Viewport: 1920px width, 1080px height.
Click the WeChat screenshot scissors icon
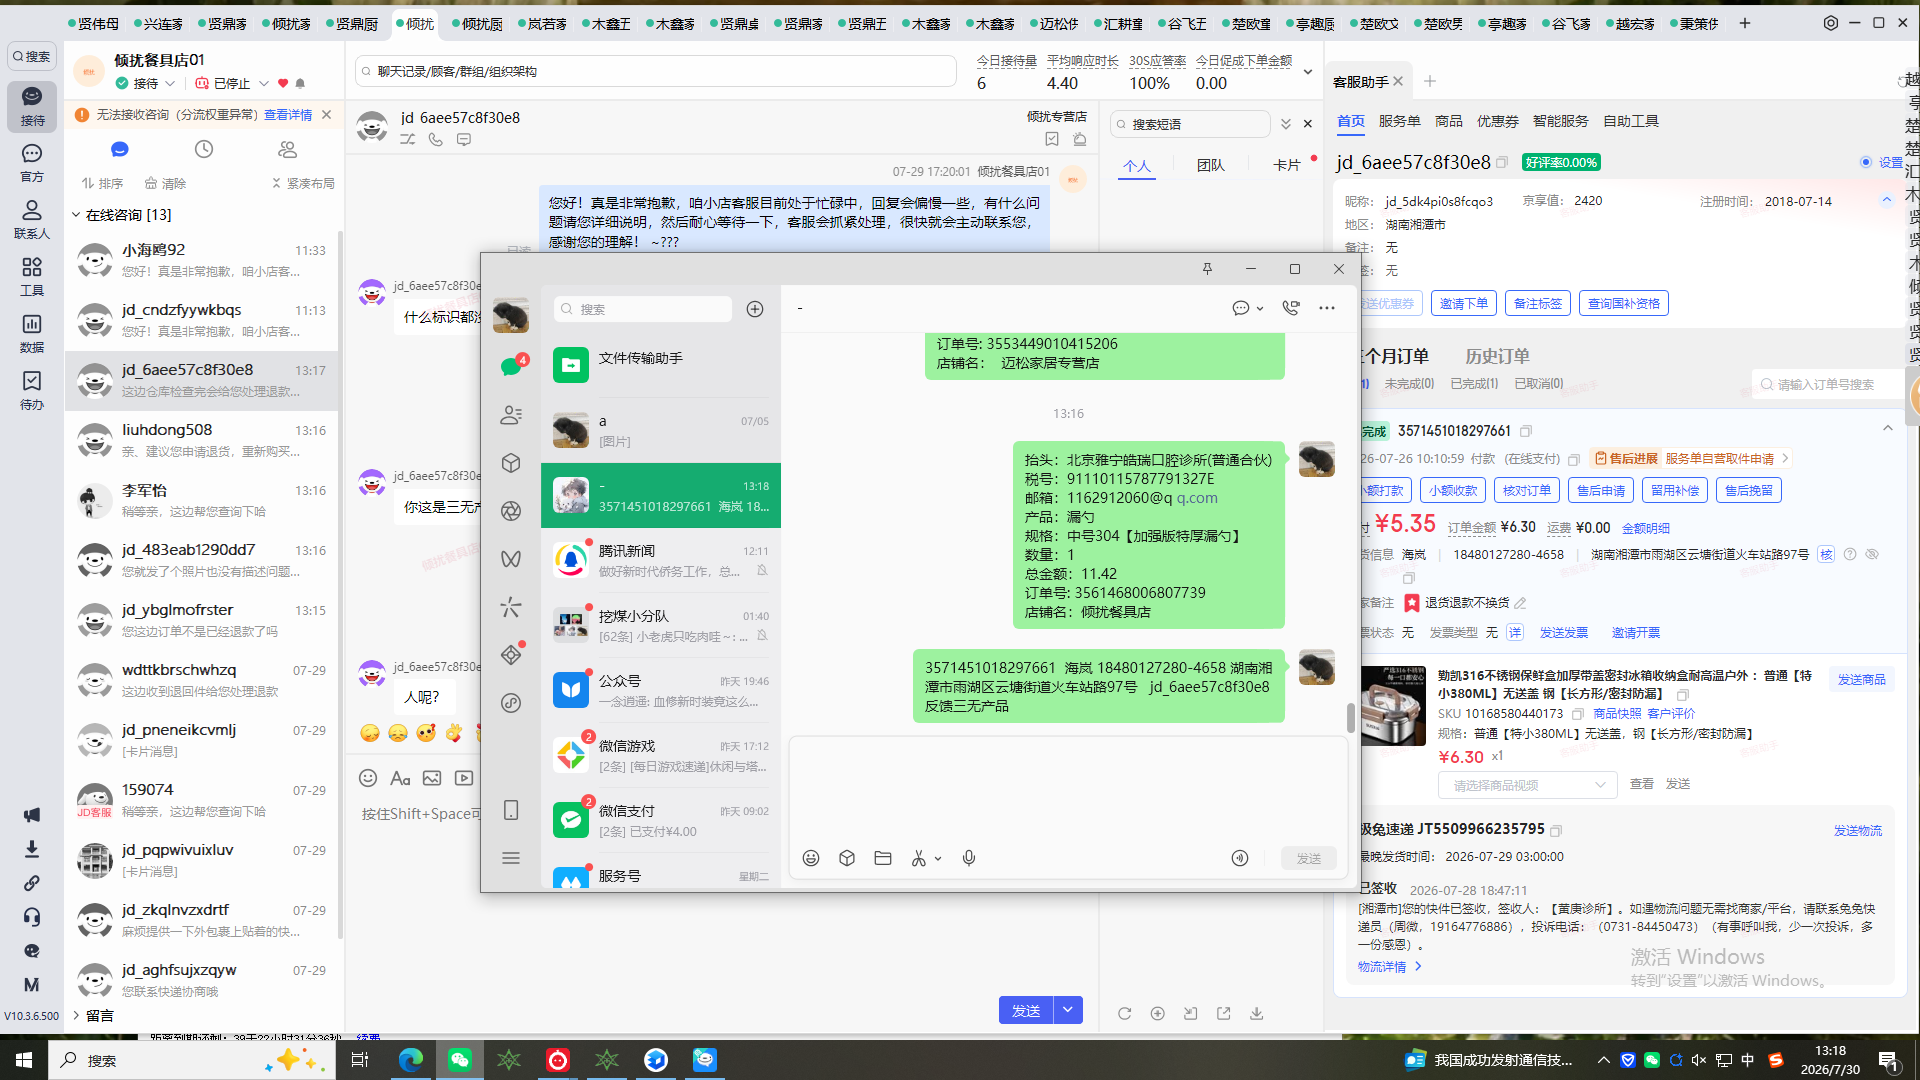[x=919, y=858]
